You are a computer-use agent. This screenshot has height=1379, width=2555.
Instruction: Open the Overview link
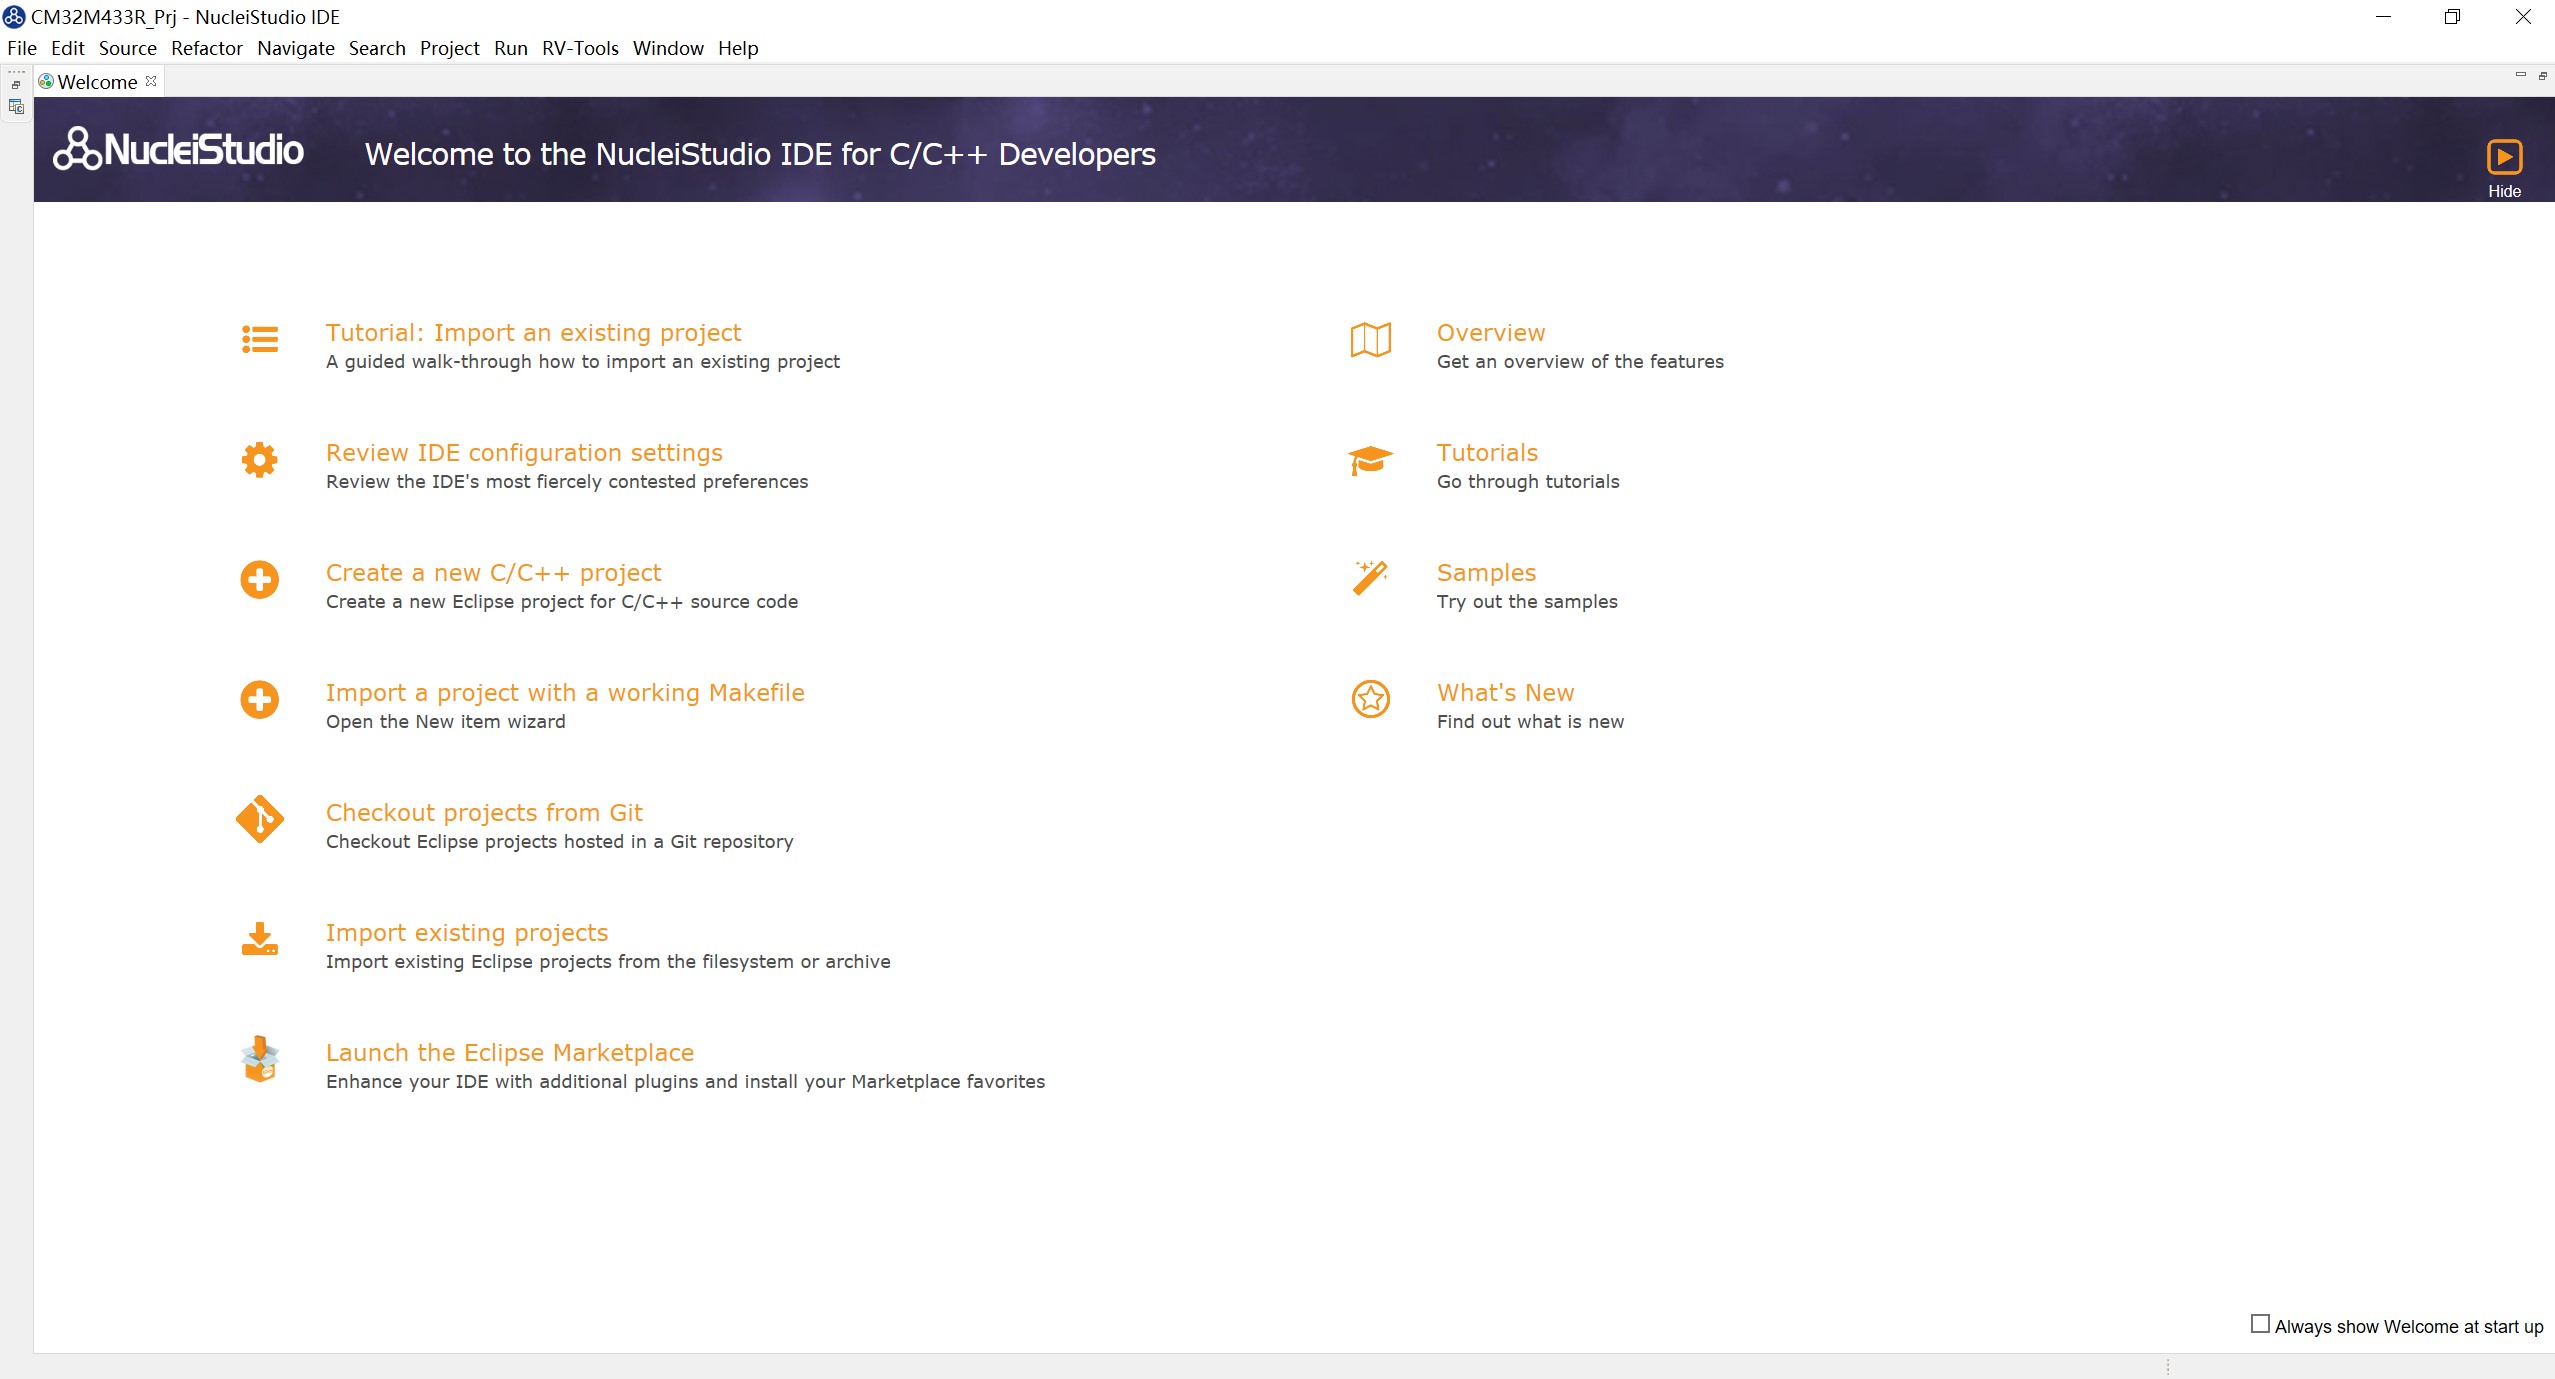(1491, 333)
